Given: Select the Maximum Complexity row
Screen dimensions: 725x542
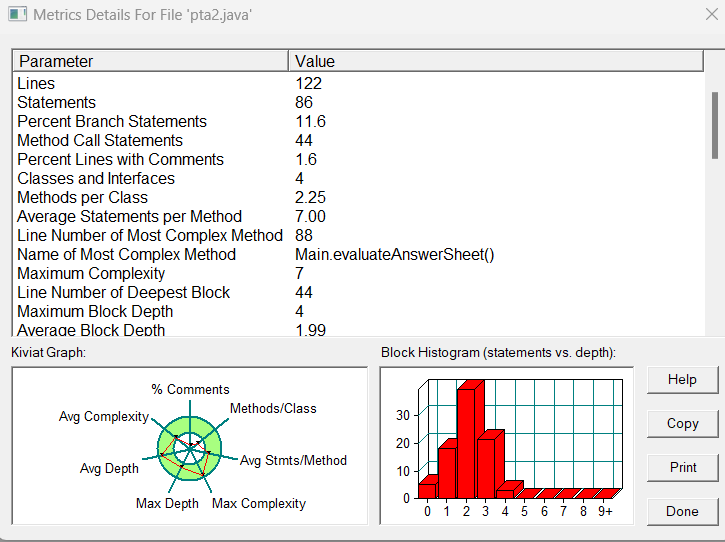Looking at the screenshot, I should pyautogui.click(x=358, y=273).
